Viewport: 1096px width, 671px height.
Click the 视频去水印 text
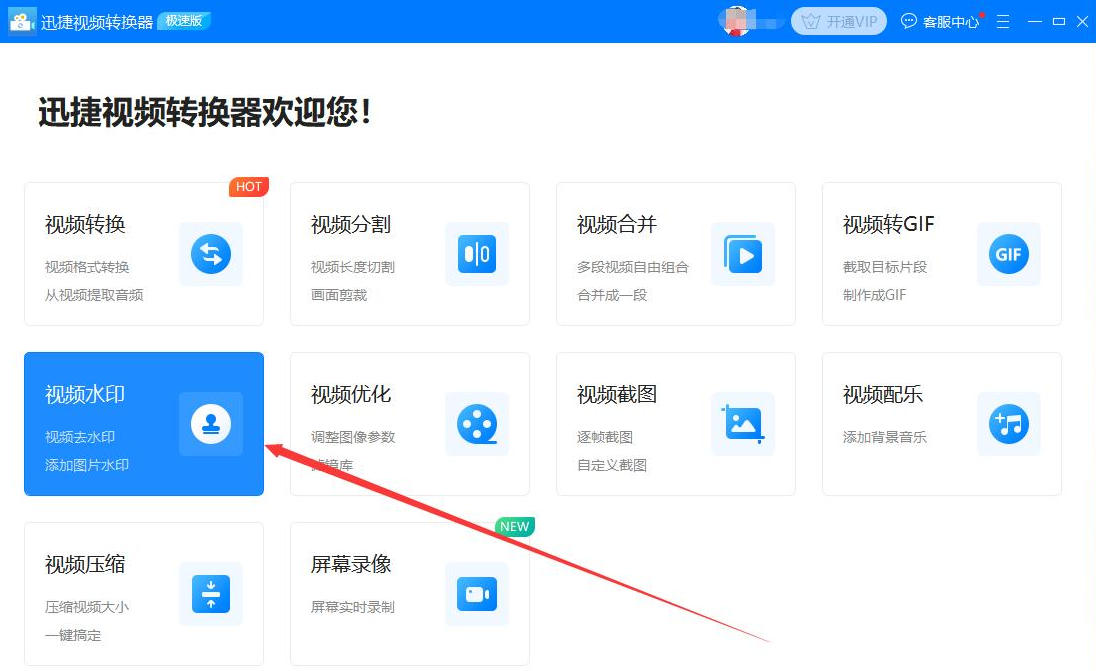click(x=80, y=437)
